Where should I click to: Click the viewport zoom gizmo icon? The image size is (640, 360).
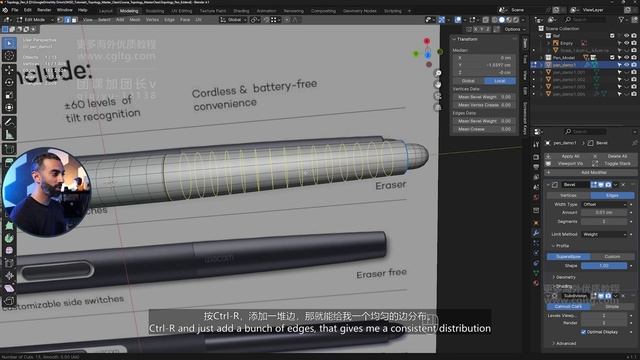coord(438,73)
